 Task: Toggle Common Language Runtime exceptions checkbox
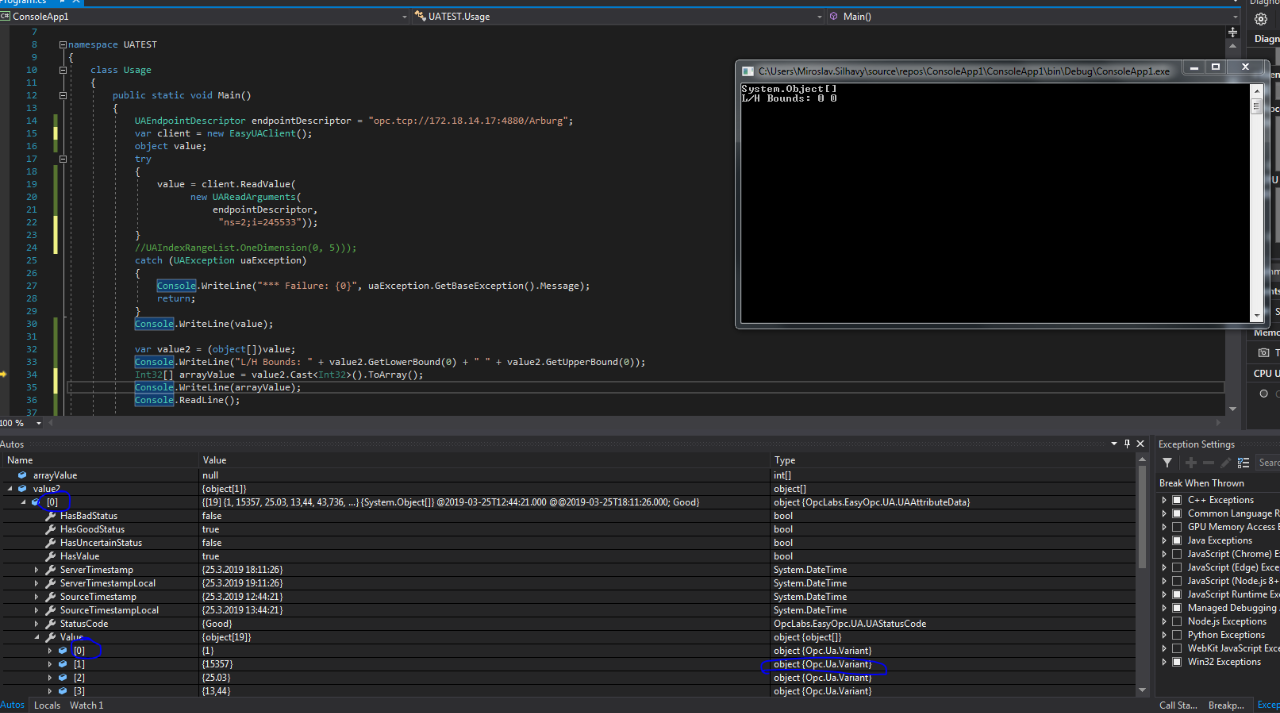pos(1177,513)
